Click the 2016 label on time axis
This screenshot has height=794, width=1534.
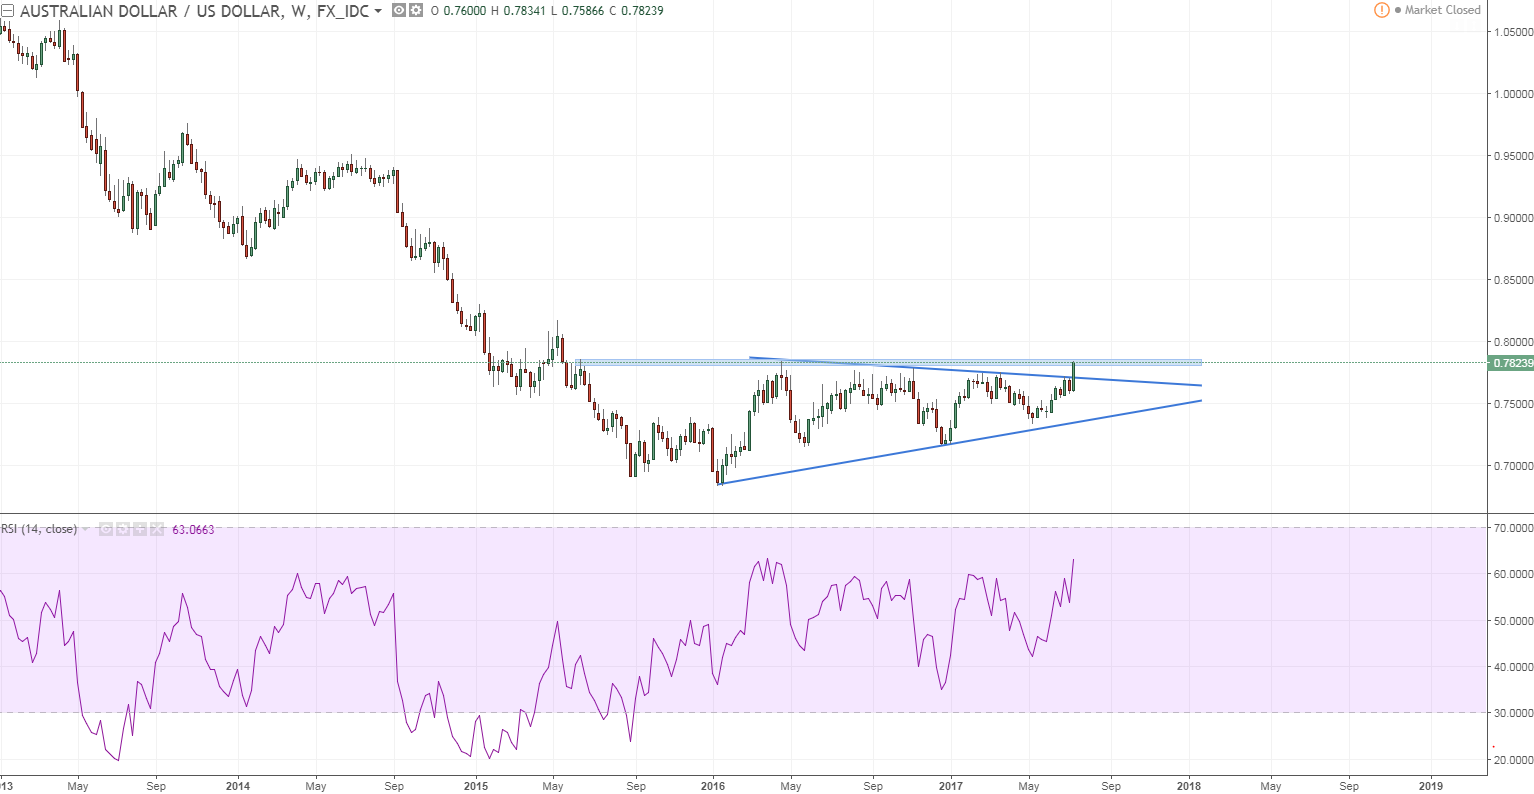(713, 786)
